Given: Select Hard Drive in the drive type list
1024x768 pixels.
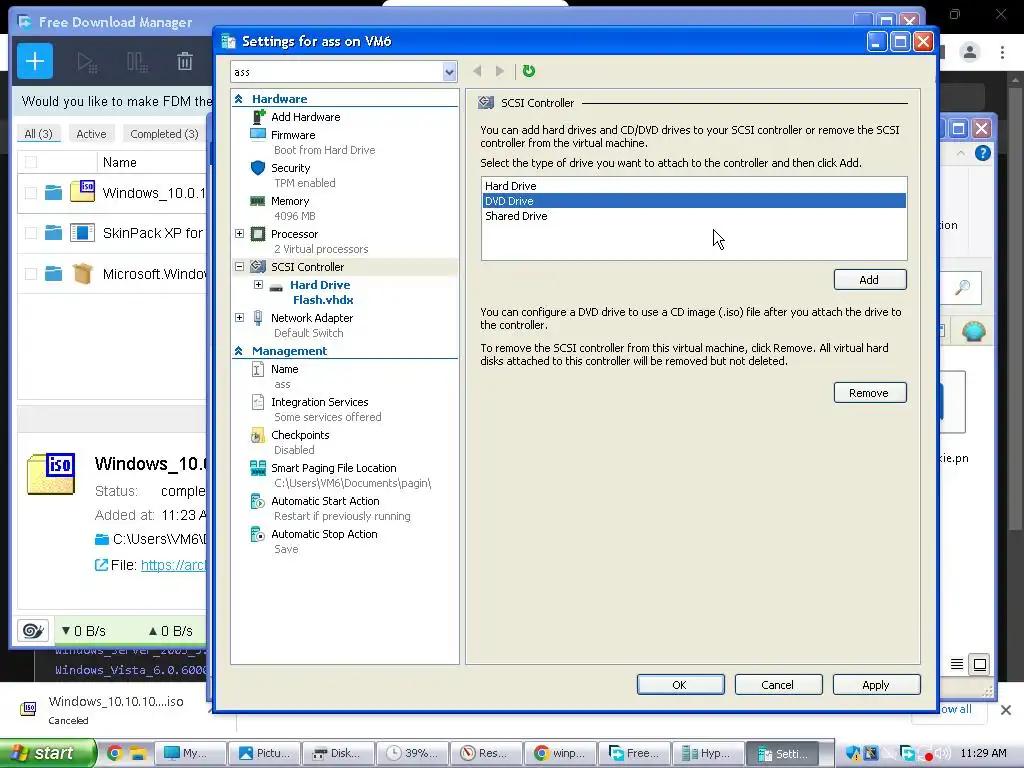Looking at the screenshot, I should [x=694, y=186].
